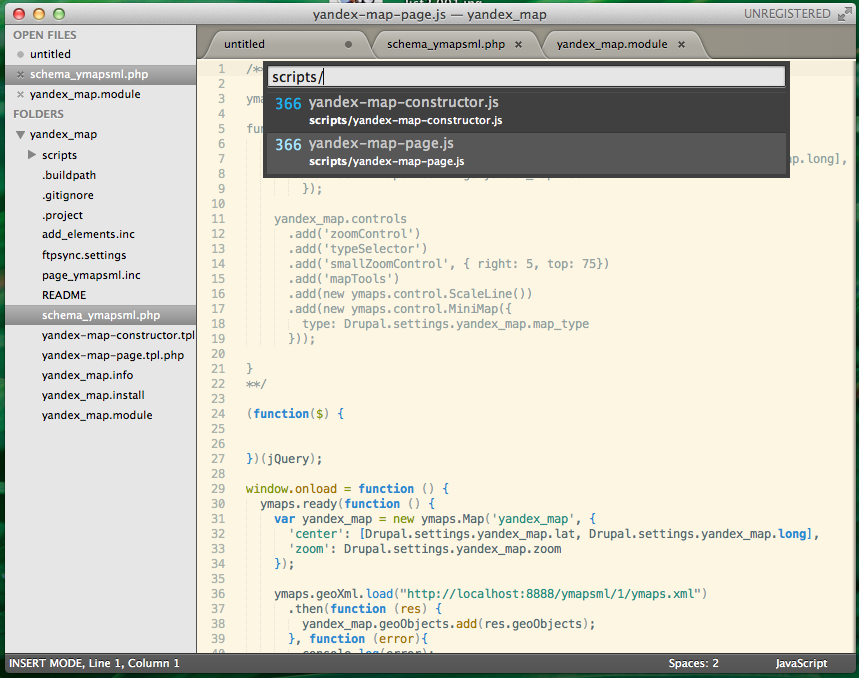
Task: Open untitled in open files list
Action: click(50, 54)
